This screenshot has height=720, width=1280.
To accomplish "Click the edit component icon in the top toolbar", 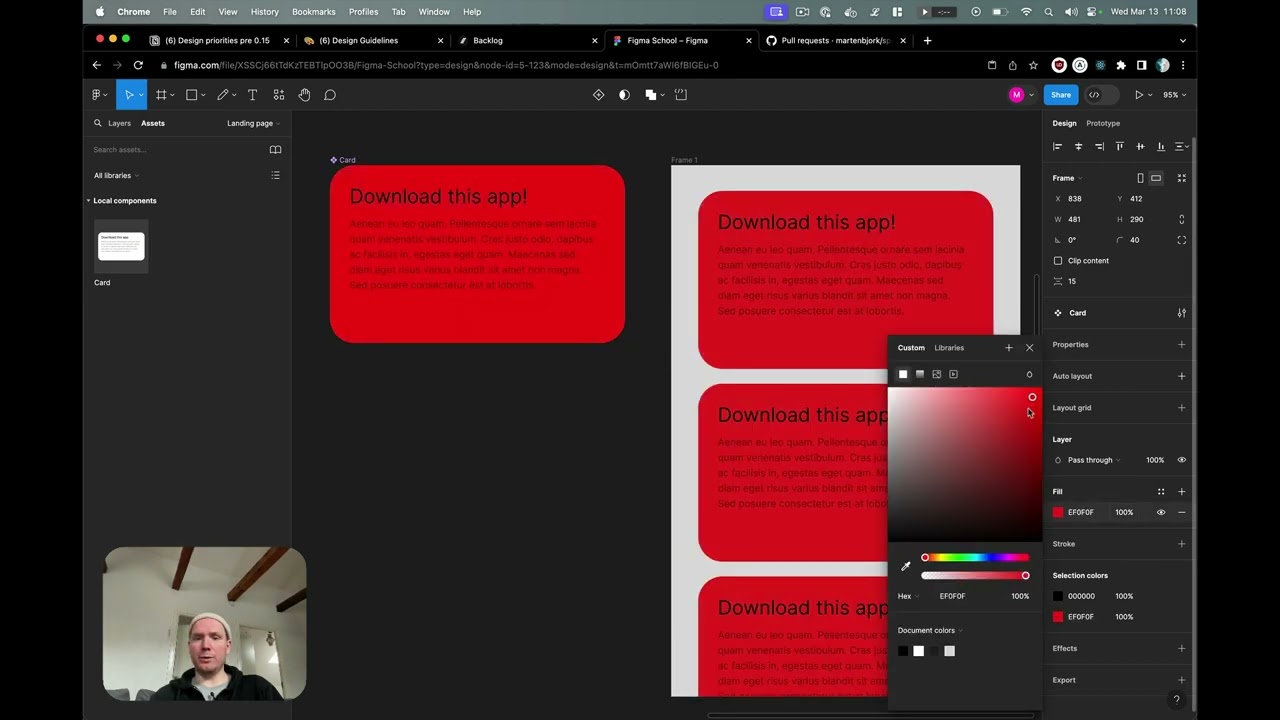I will coord(598,95).
